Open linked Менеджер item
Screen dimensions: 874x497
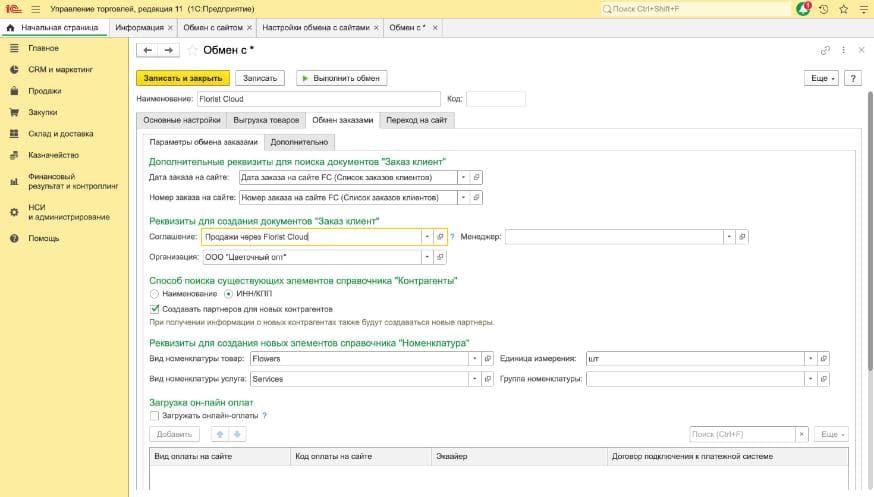742,237
